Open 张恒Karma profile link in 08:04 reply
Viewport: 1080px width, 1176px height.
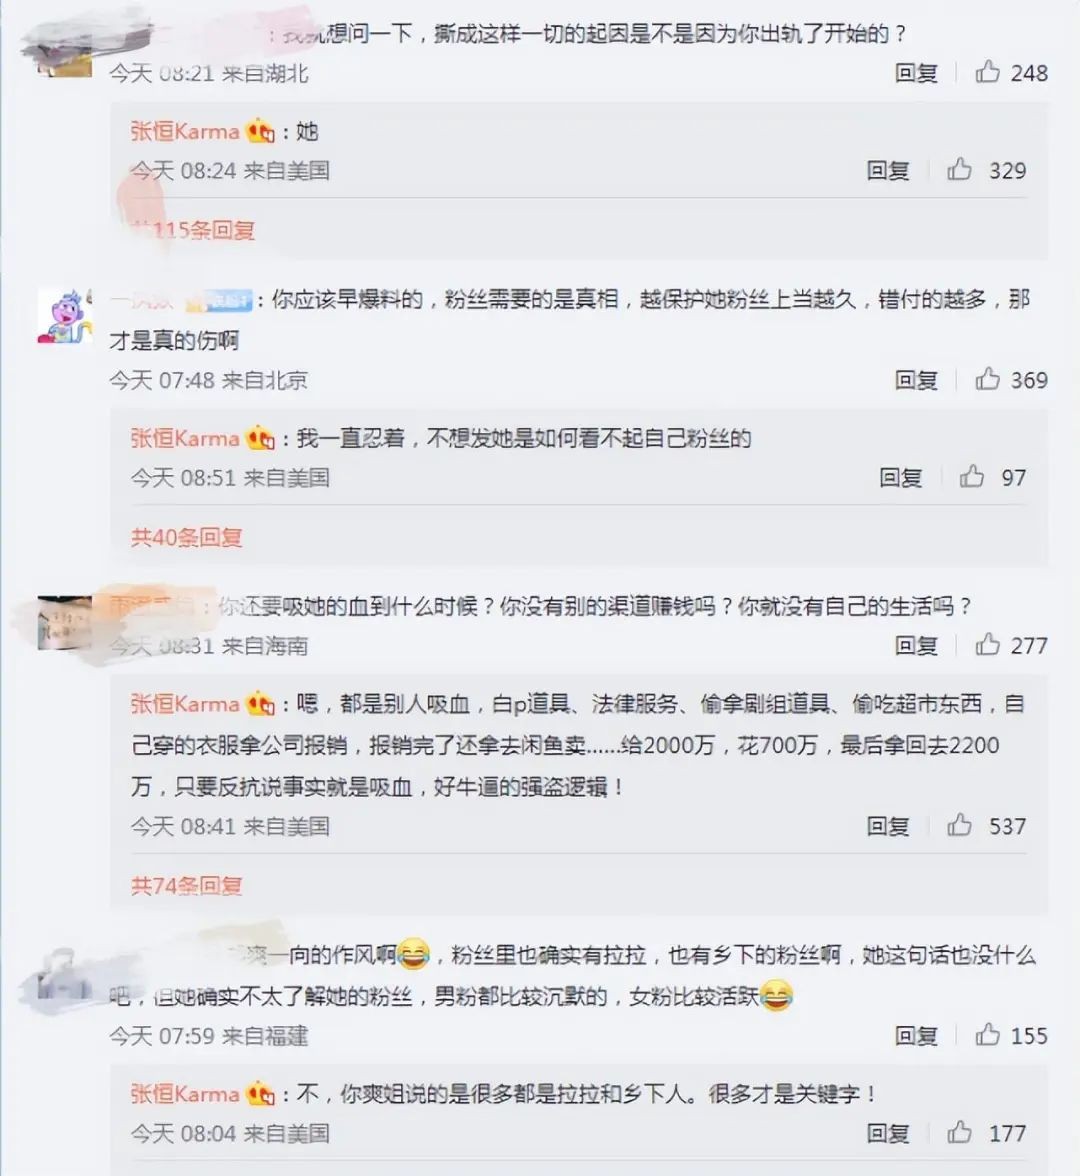[184, 1094]
